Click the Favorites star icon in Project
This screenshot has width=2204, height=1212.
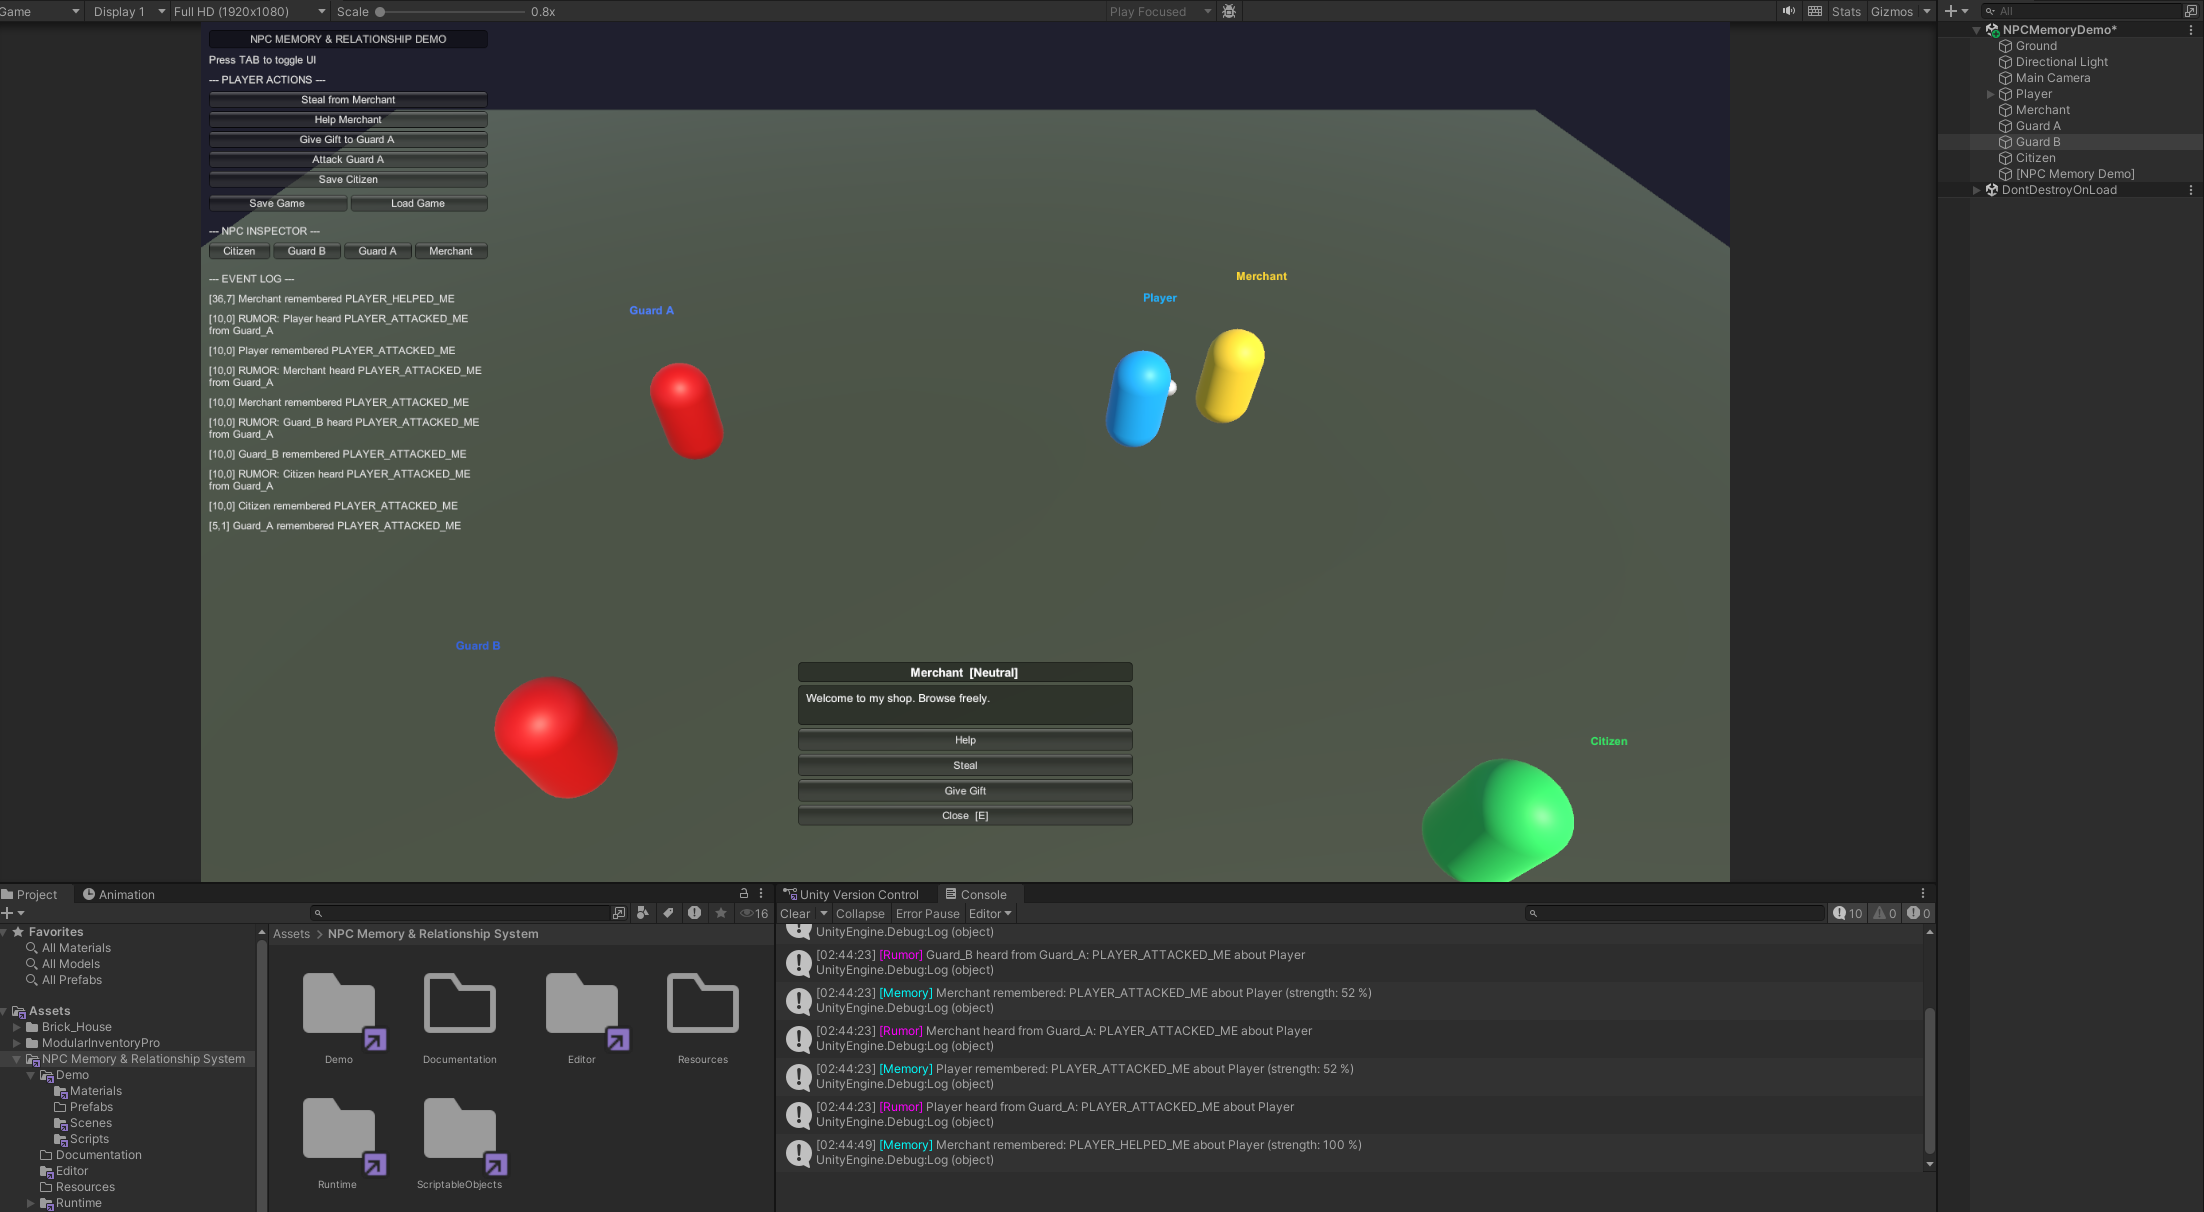tap(720, 913)
